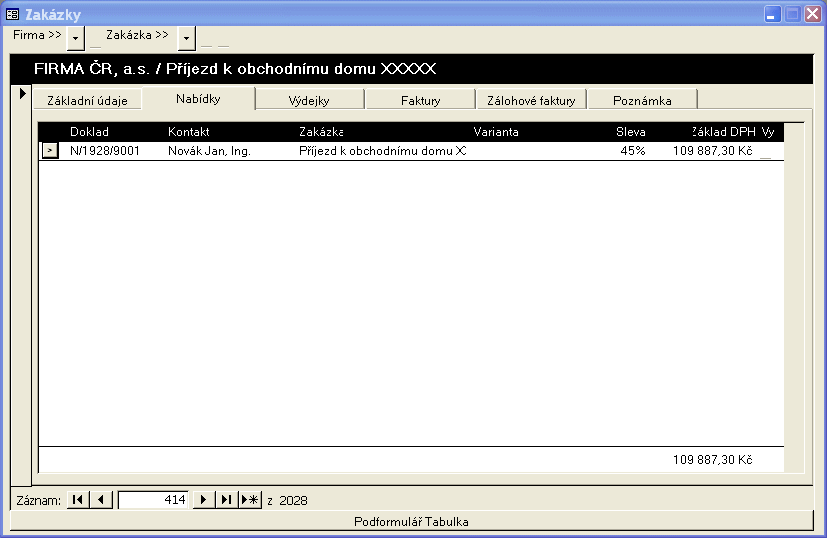Screen dimensions: 827x538
Task: Expand the Zakázka dropdown arrow
Action: click(x=186, y=38)
